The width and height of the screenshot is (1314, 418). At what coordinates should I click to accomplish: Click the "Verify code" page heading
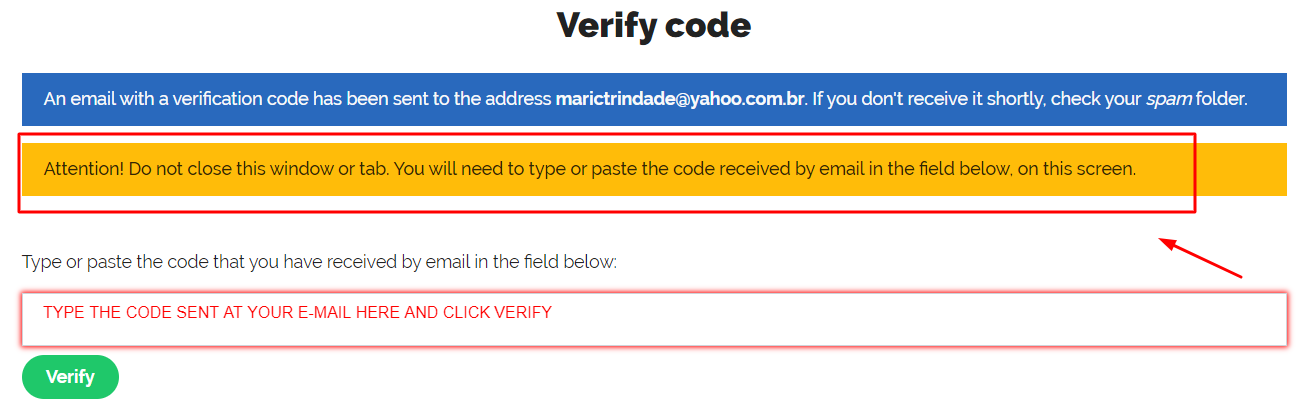(654, 25)
